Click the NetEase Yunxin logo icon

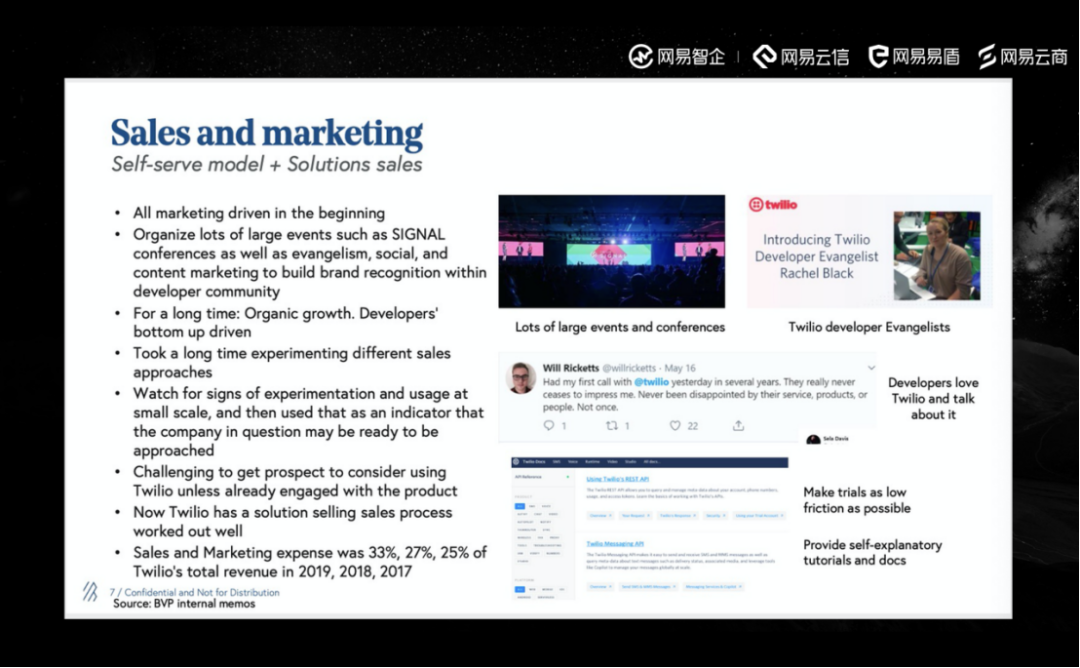(x=765, y=56)
